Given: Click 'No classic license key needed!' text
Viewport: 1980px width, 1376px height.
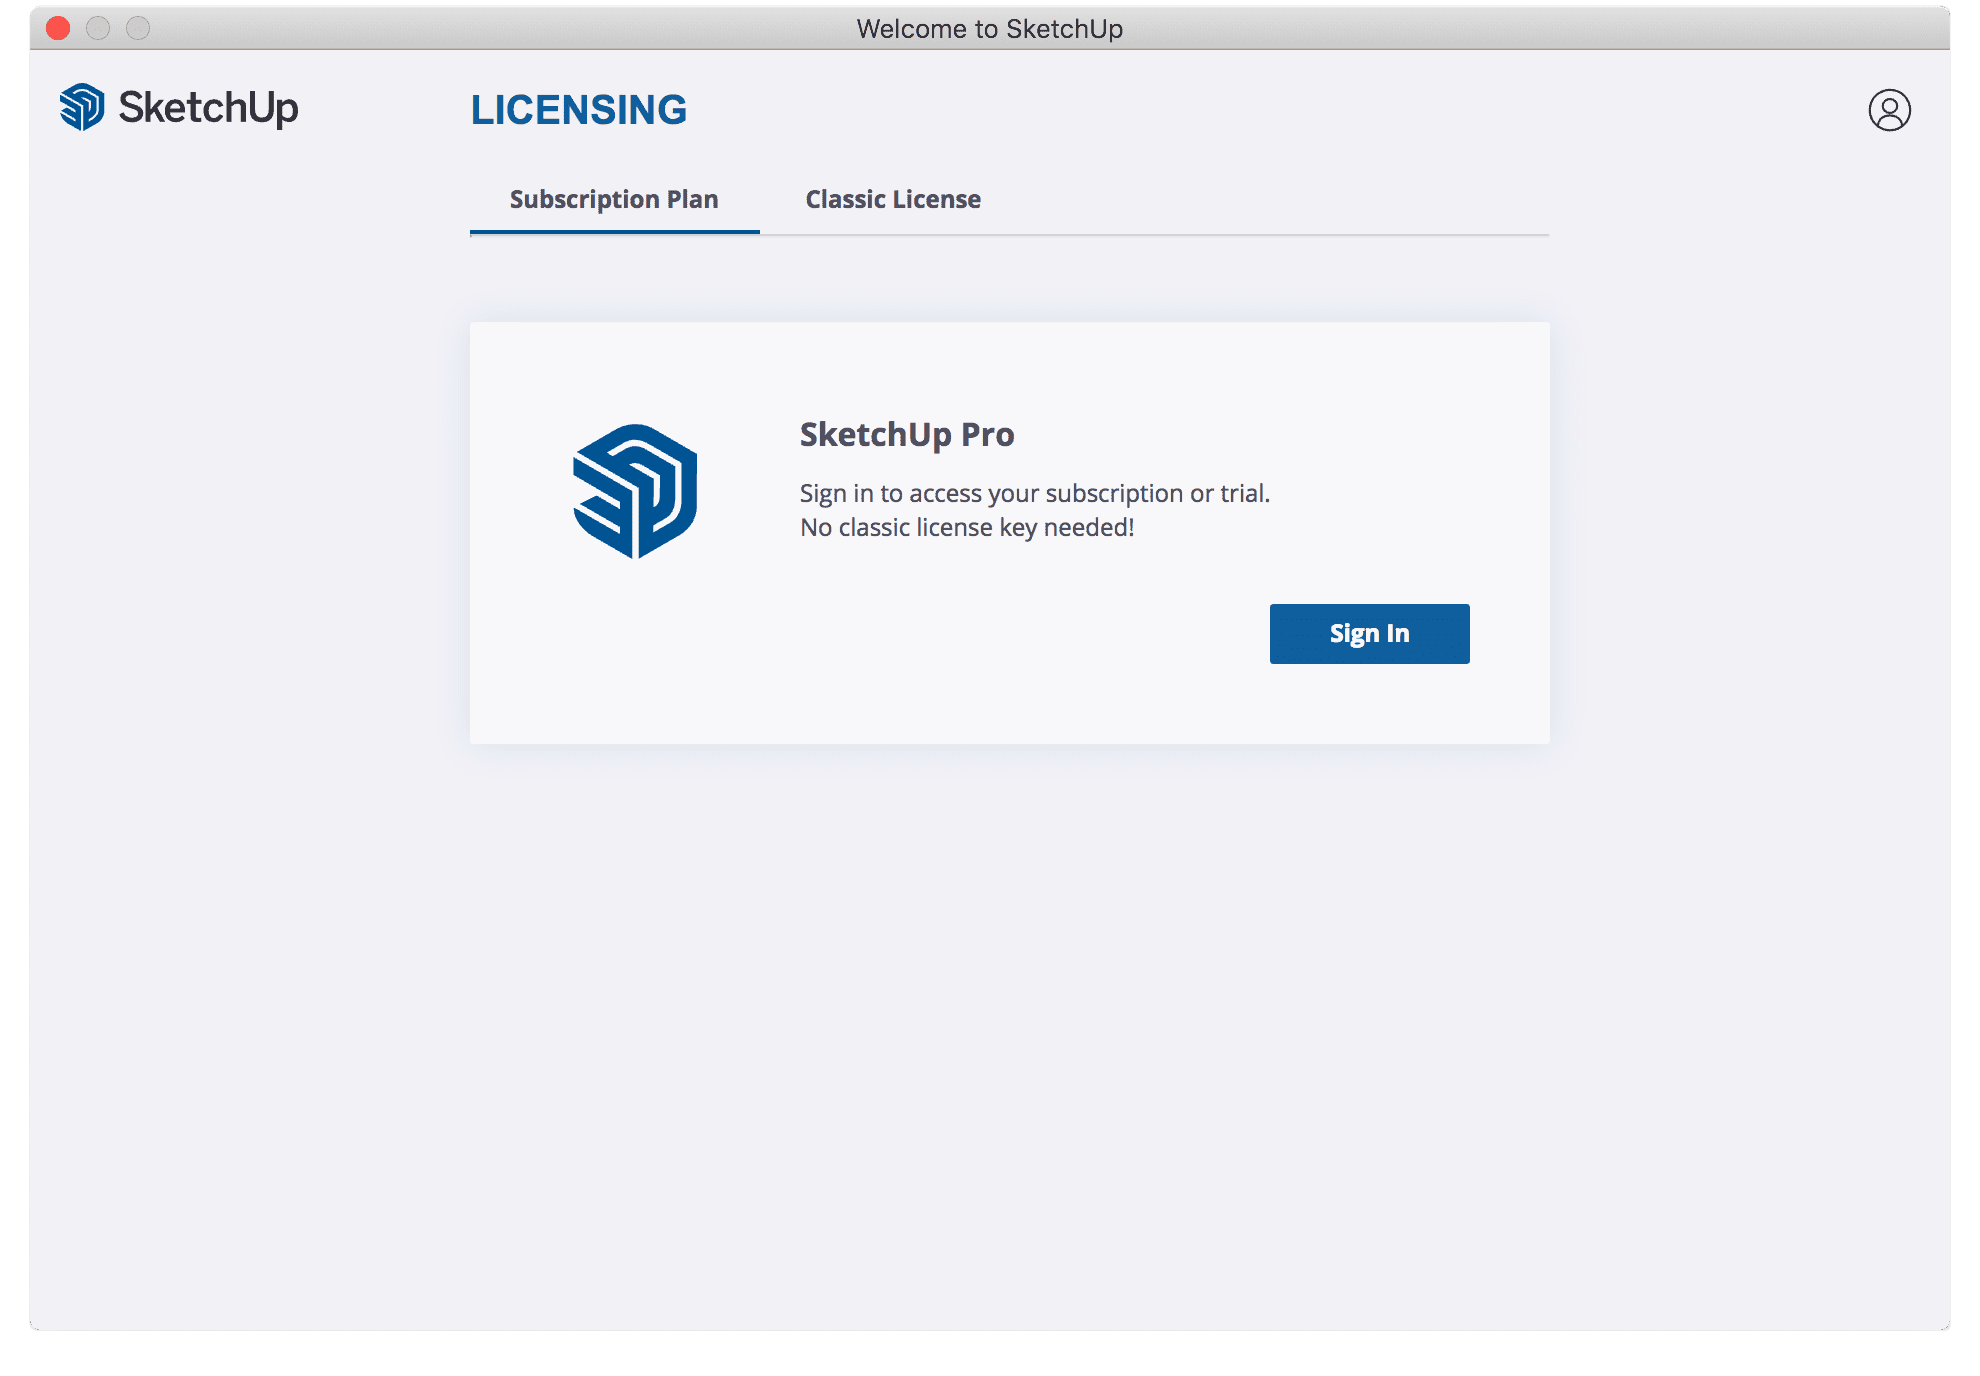Looking at the screenshot, I should point(967,527).
